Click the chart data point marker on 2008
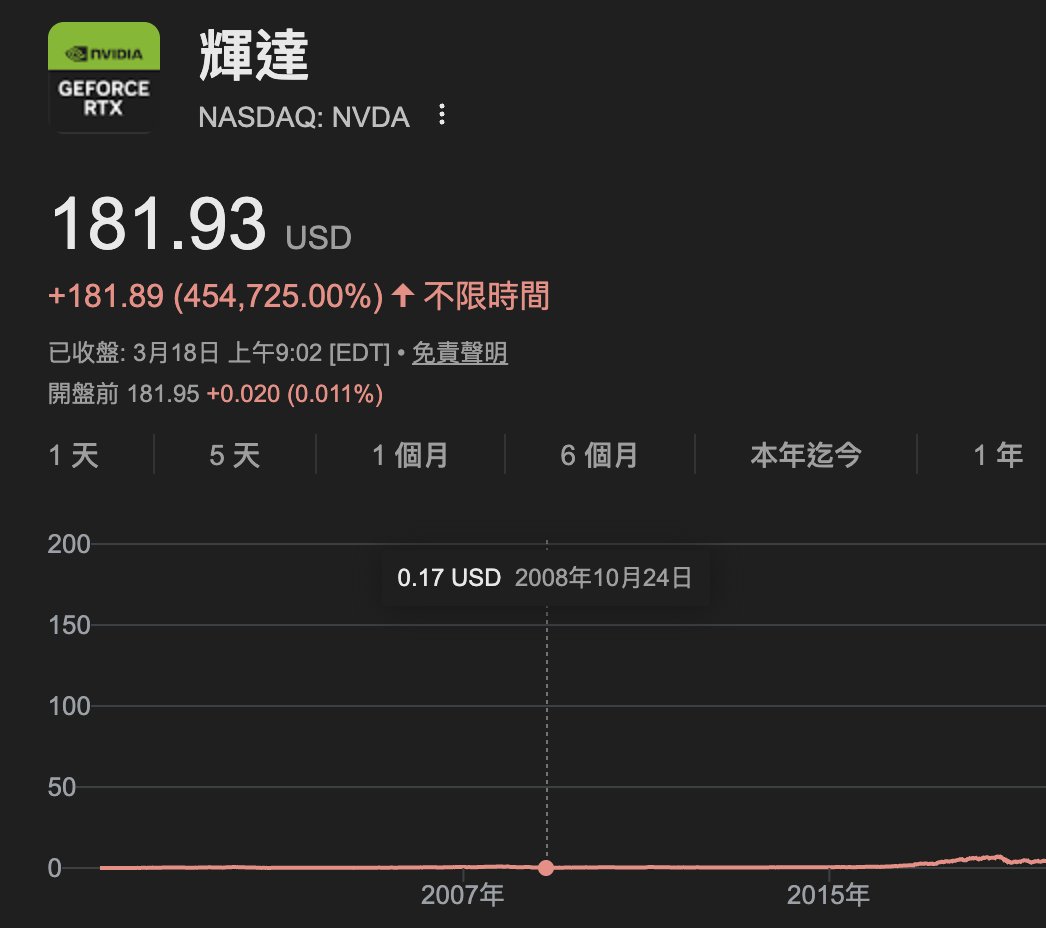 [546, 867]
